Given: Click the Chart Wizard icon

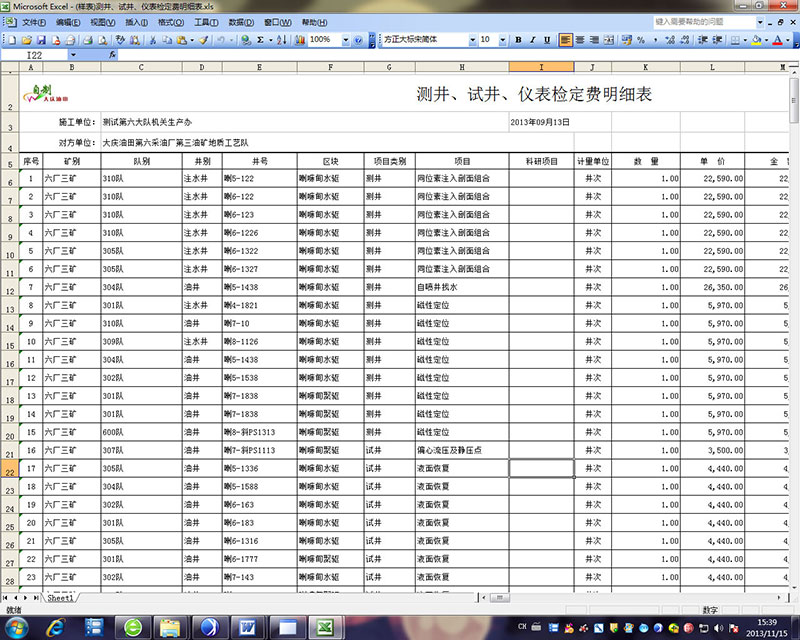Looking at the screenshot, I should (299, 39).
